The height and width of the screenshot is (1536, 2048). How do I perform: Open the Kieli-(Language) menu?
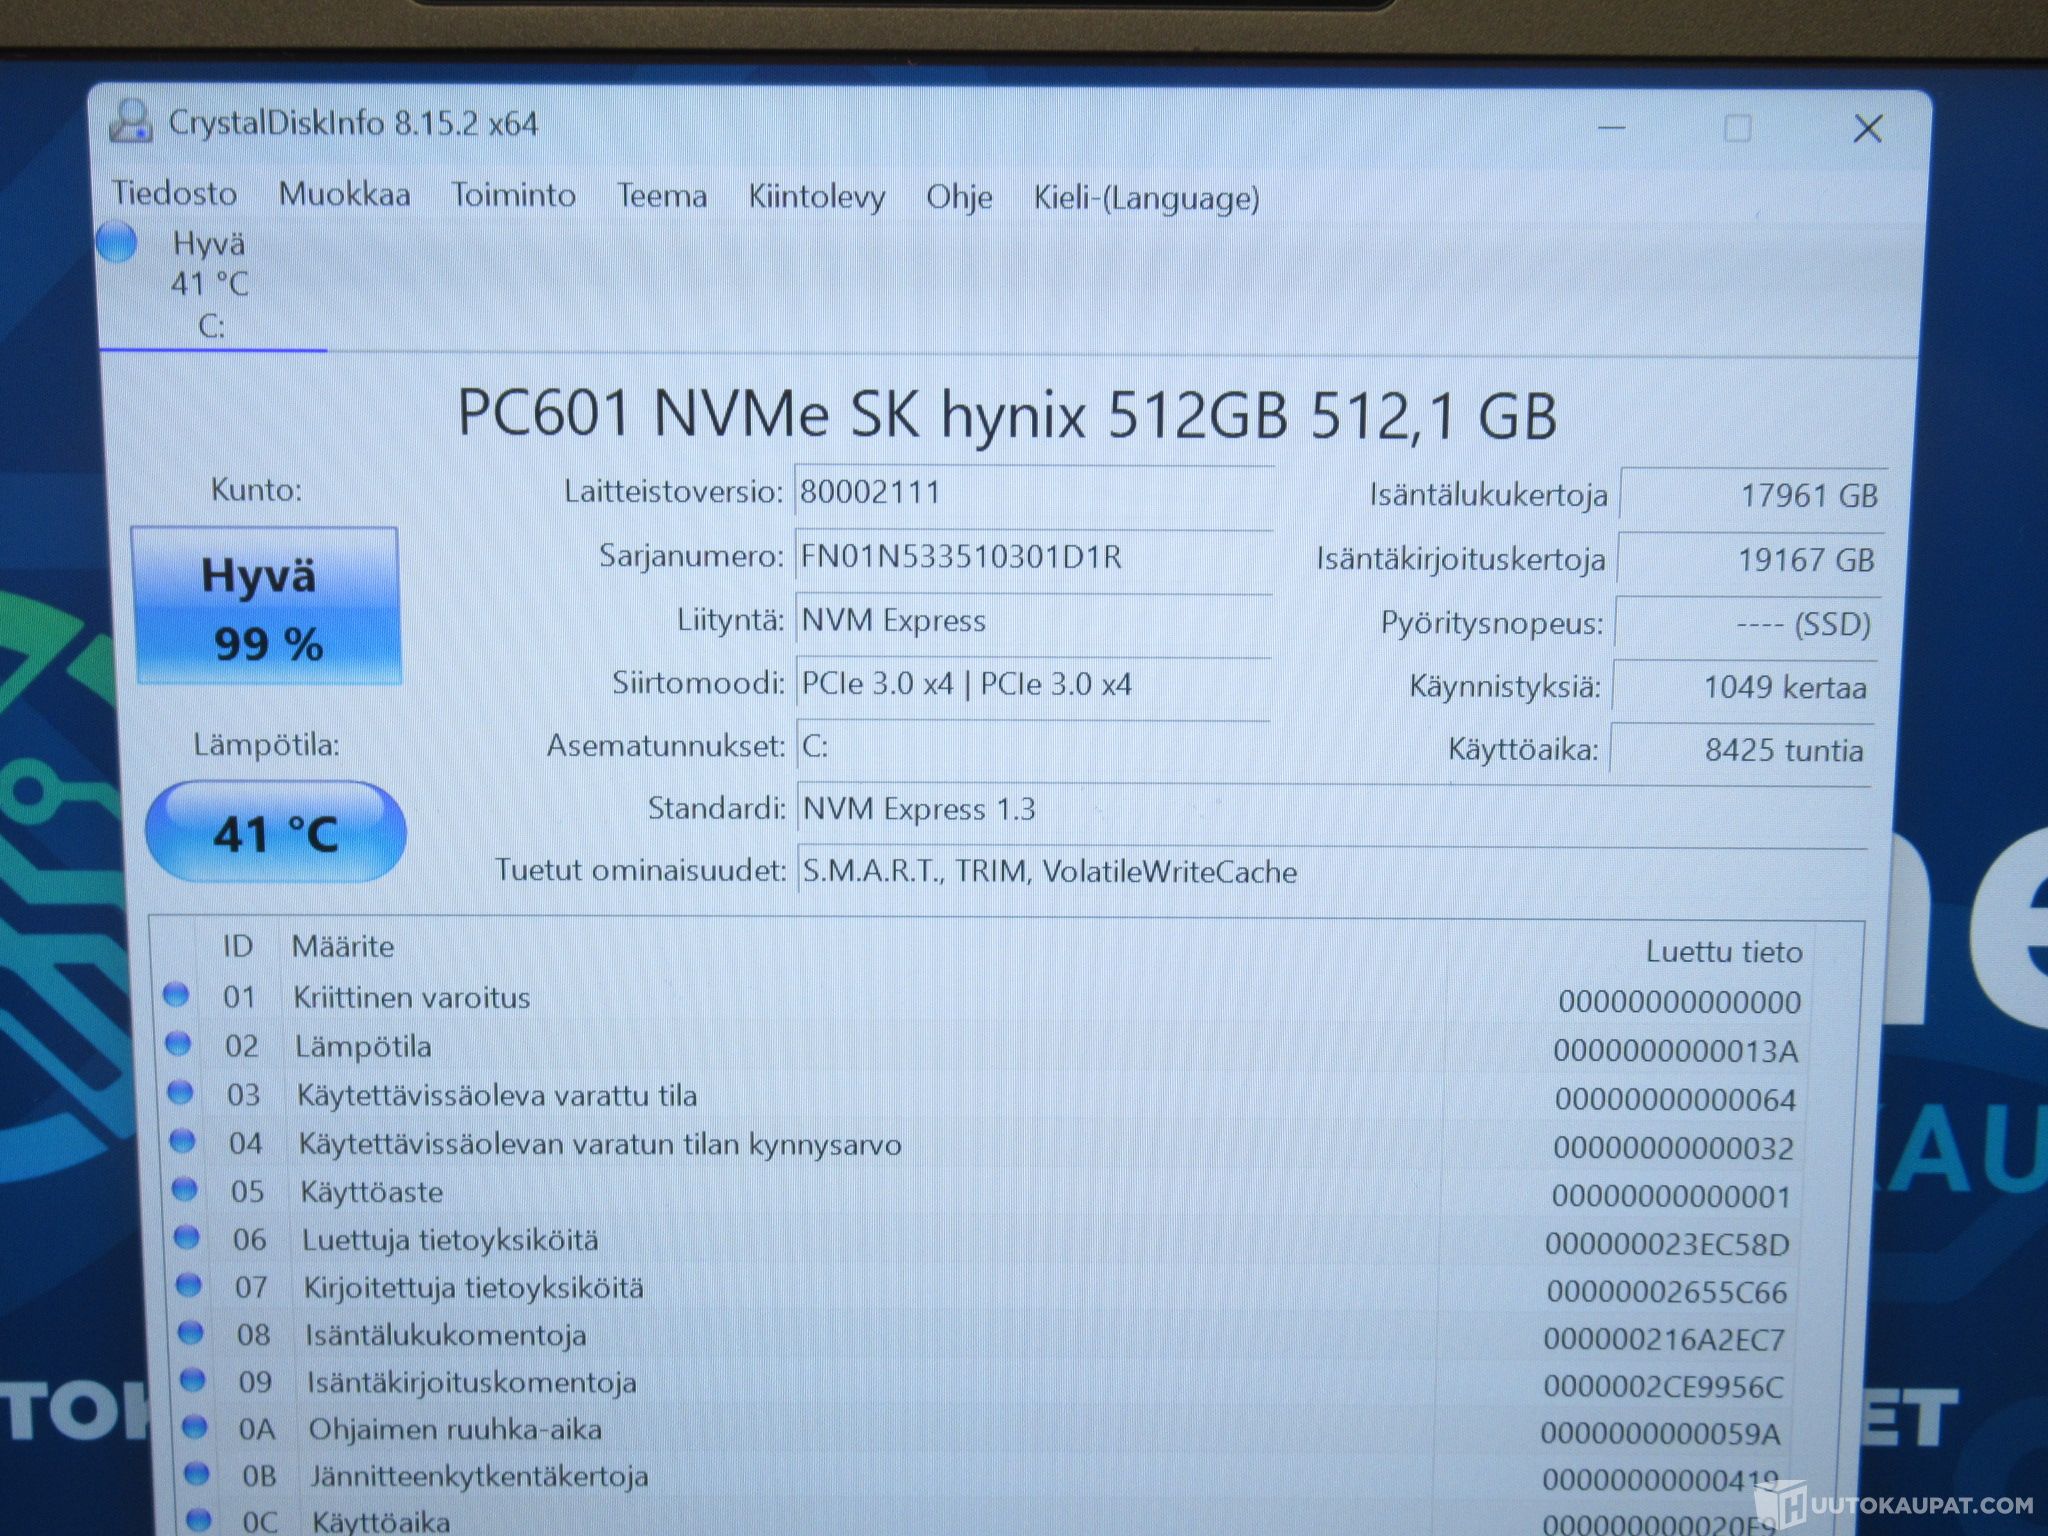click(1146, 198)
